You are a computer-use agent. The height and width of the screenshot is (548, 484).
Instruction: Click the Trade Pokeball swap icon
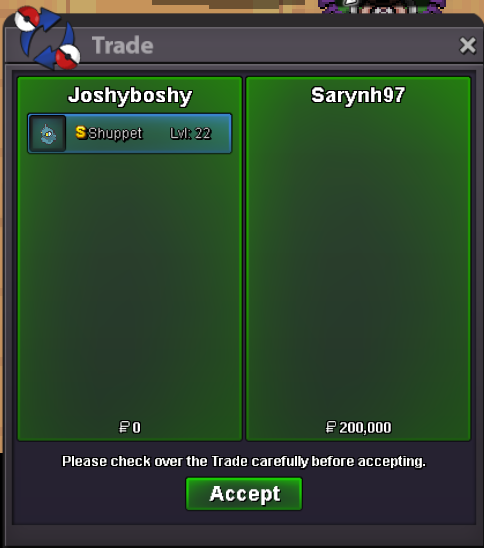[x=47, y=37]
